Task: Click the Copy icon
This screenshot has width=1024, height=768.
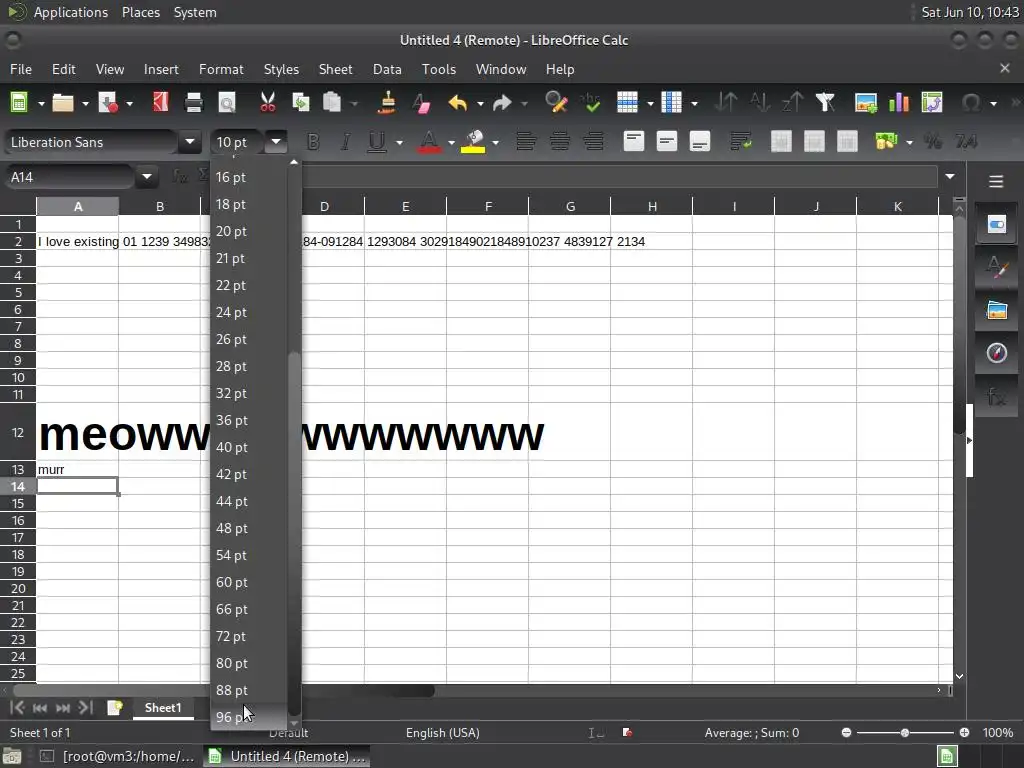Action: coord(300,103)
